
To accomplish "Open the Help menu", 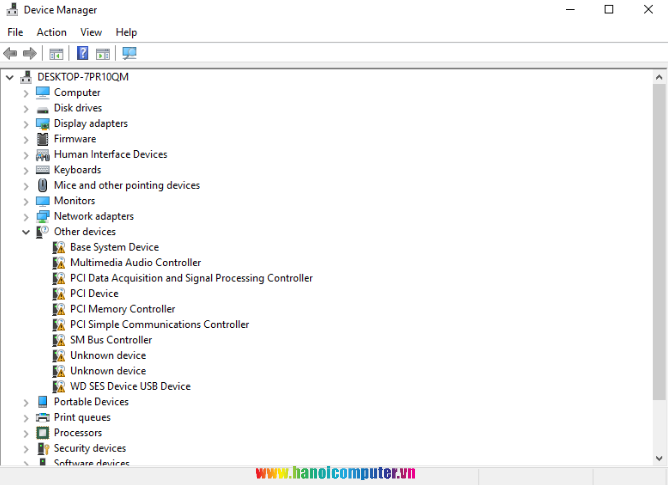I will click(126, 32).
